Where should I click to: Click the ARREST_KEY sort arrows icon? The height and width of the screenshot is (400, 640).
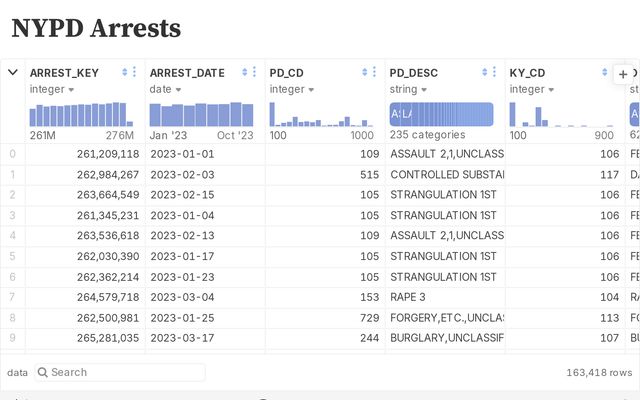click(x=125, y=72)
